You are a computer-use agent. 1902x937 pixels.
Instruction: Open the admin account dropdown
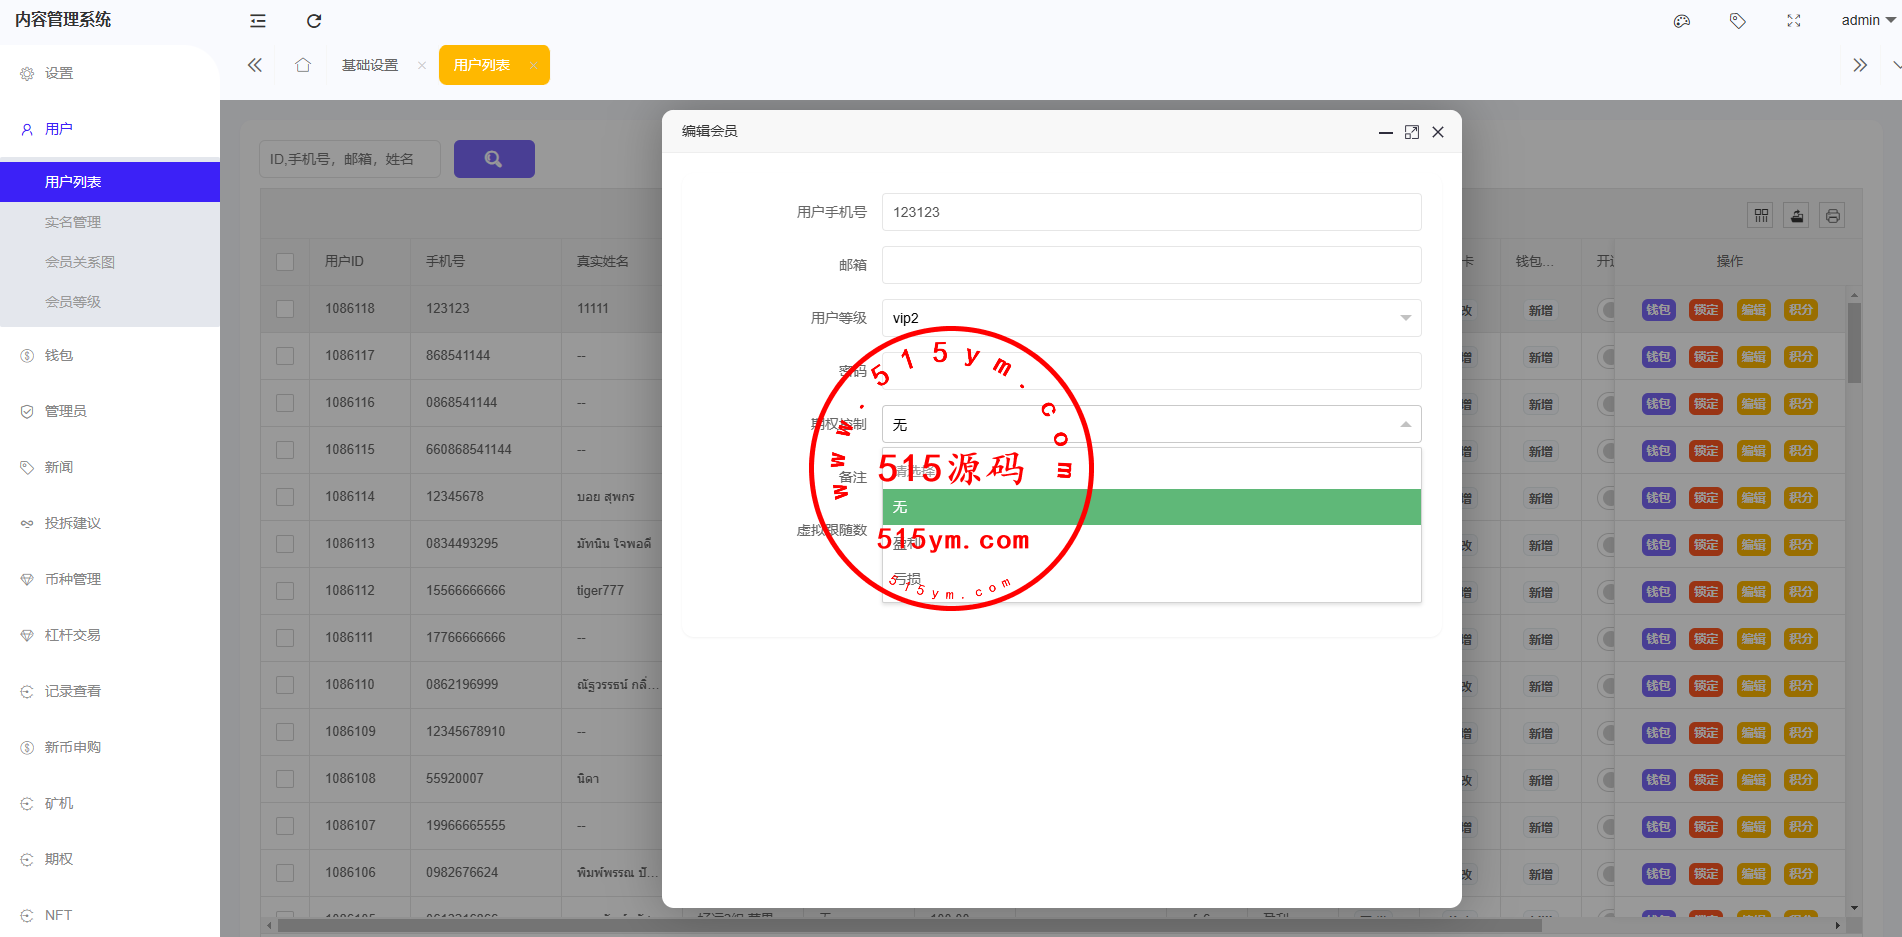coord(1867,20)
